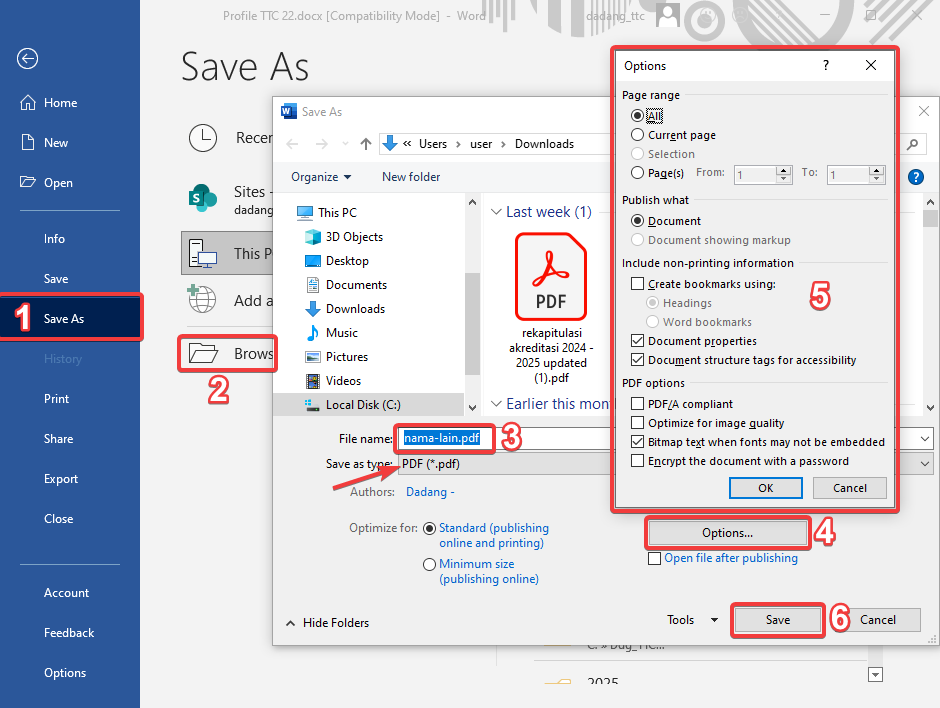The width and height of the screenshot is (940, 708).
Task: Click the up-folder arrow in Save As dialog
Action: (x=366, y=144)
